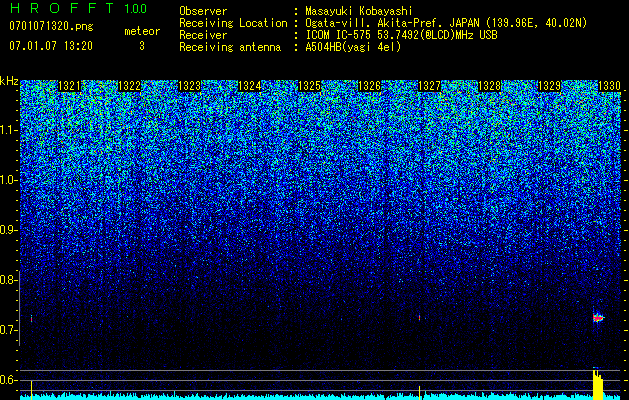Image resolution: width=629 pixels, height=400 pixels.
Task: Click the kHz axis unit label
Action: pos(9,81)
